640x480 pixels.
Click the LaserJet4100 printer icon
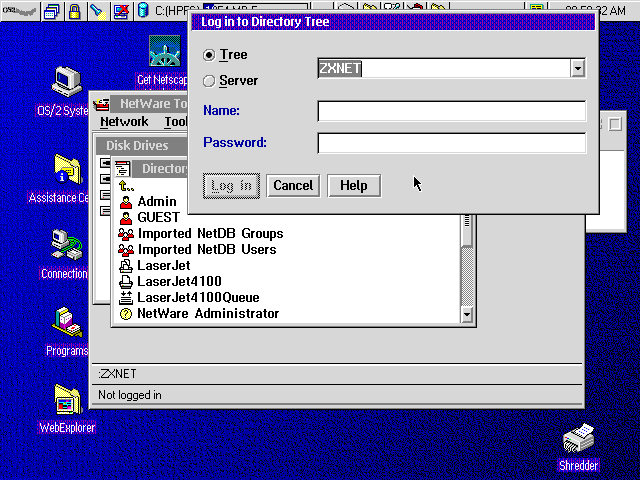tap(126, 282)
